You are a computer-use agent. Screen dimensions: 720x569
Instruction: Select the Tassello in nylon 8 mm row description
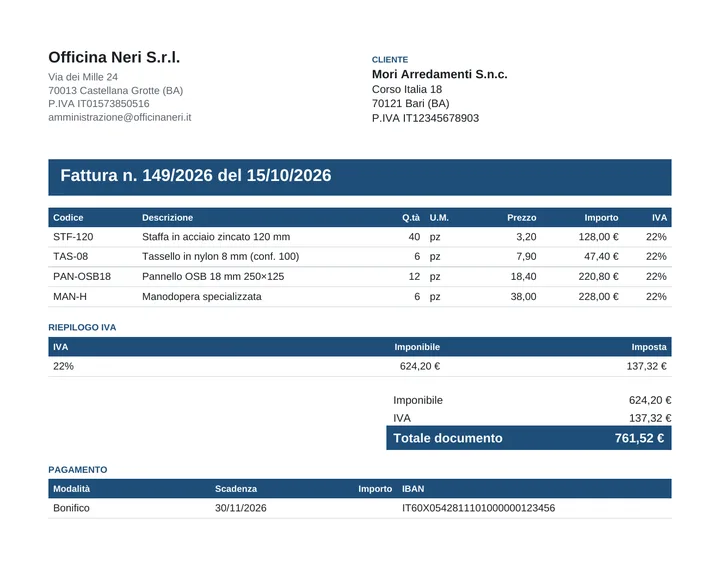220,256
